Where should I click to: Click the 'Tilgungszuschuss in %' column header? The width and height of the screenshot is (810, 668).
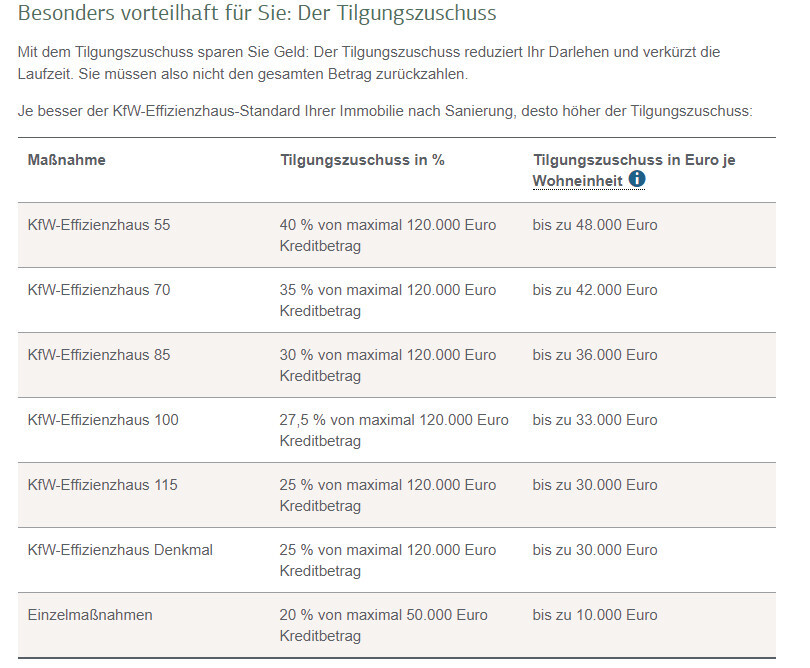click(362, 160)
